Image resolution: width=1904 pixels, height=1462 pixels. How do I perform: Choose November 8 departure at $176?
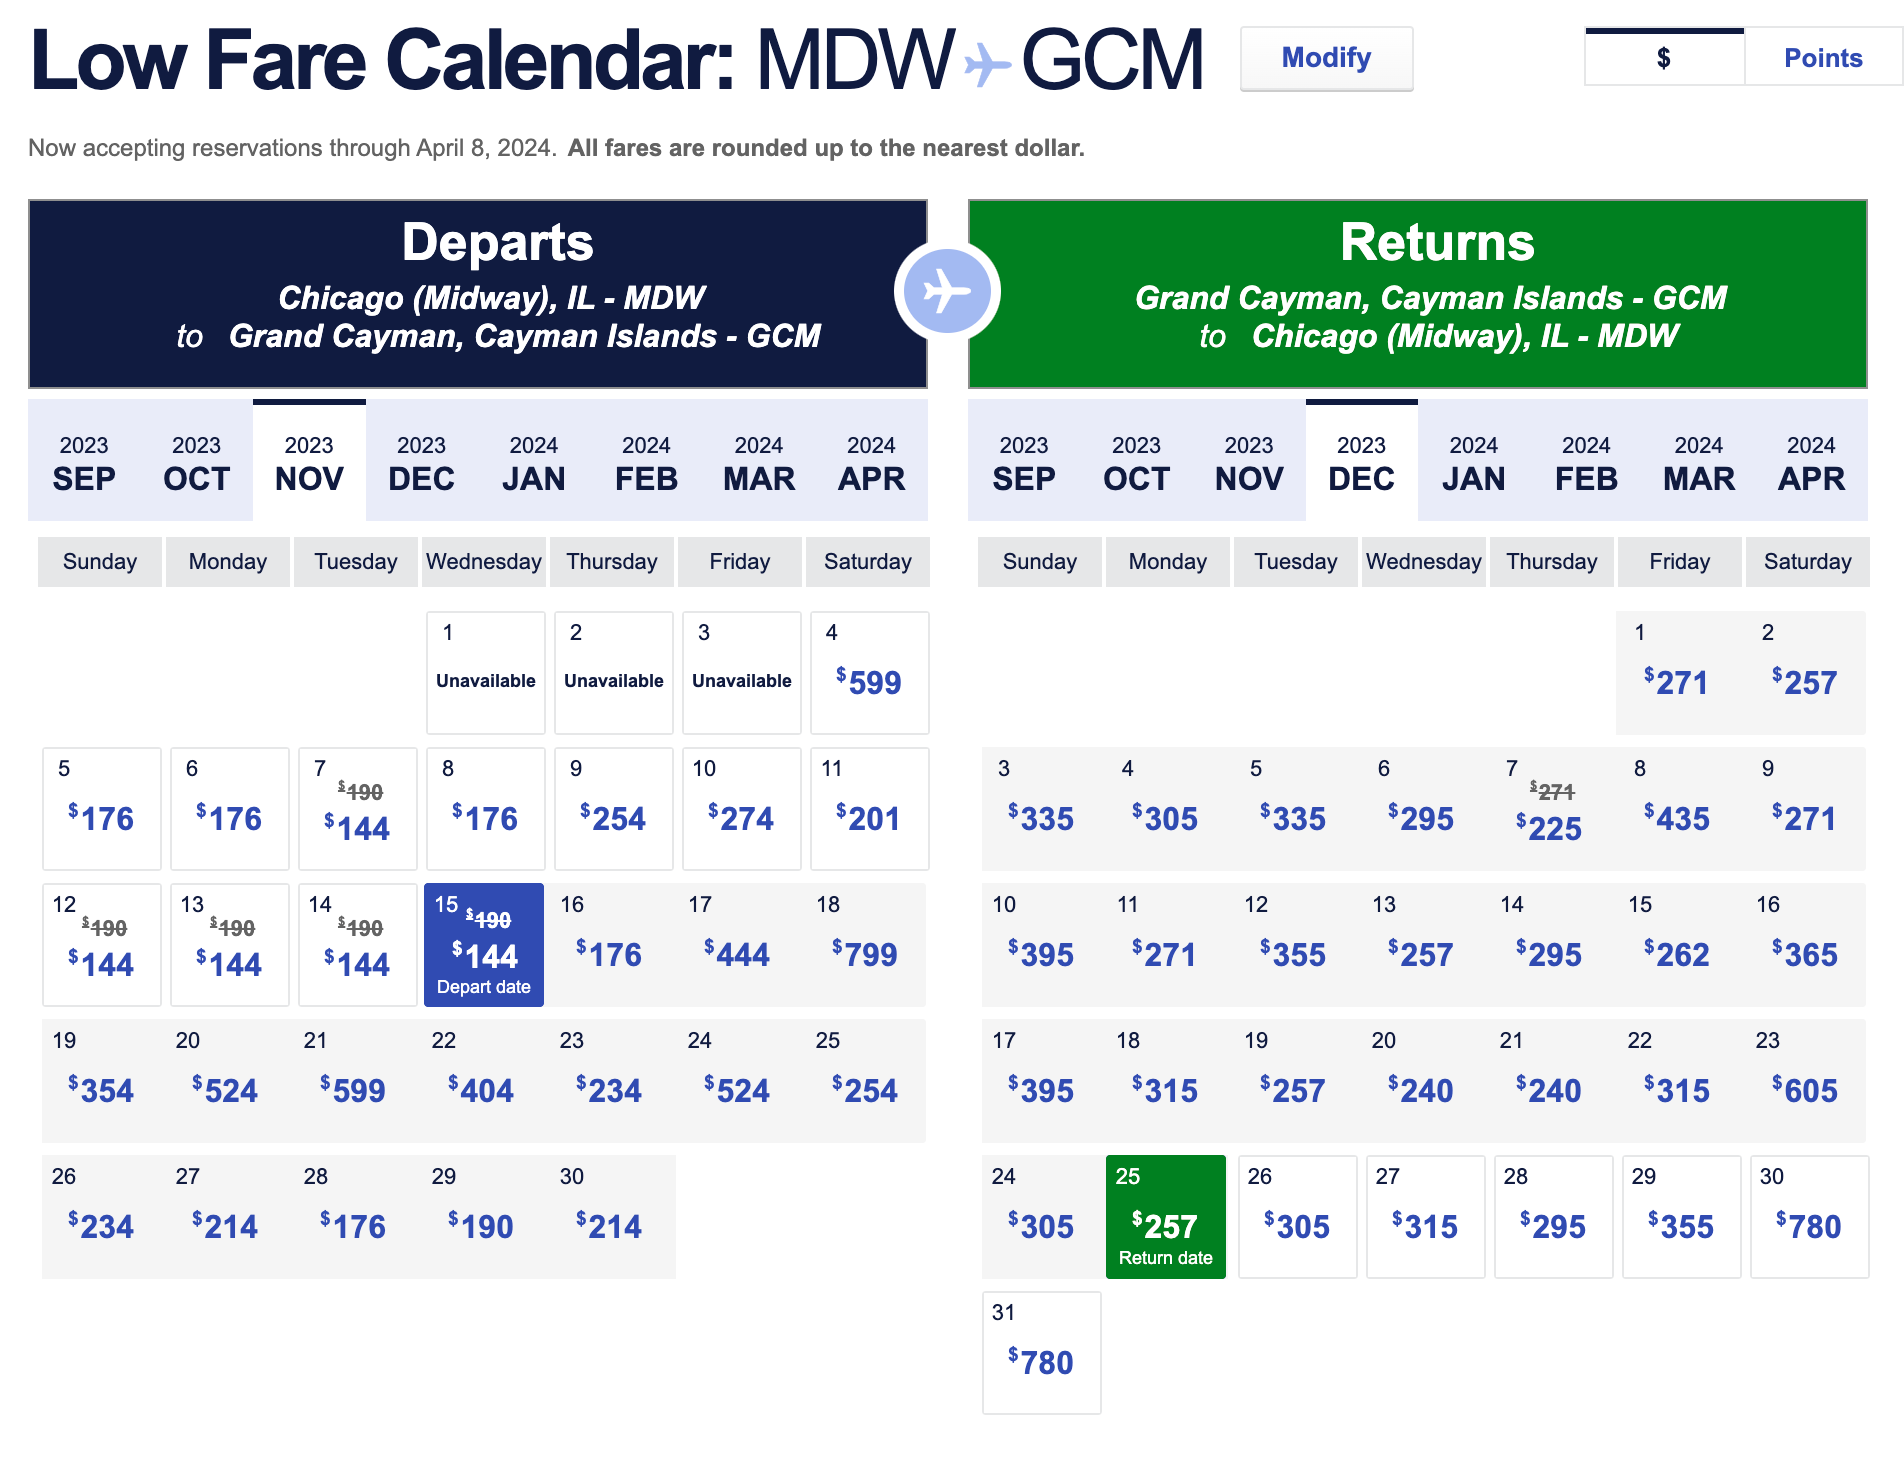coord(485,810)
